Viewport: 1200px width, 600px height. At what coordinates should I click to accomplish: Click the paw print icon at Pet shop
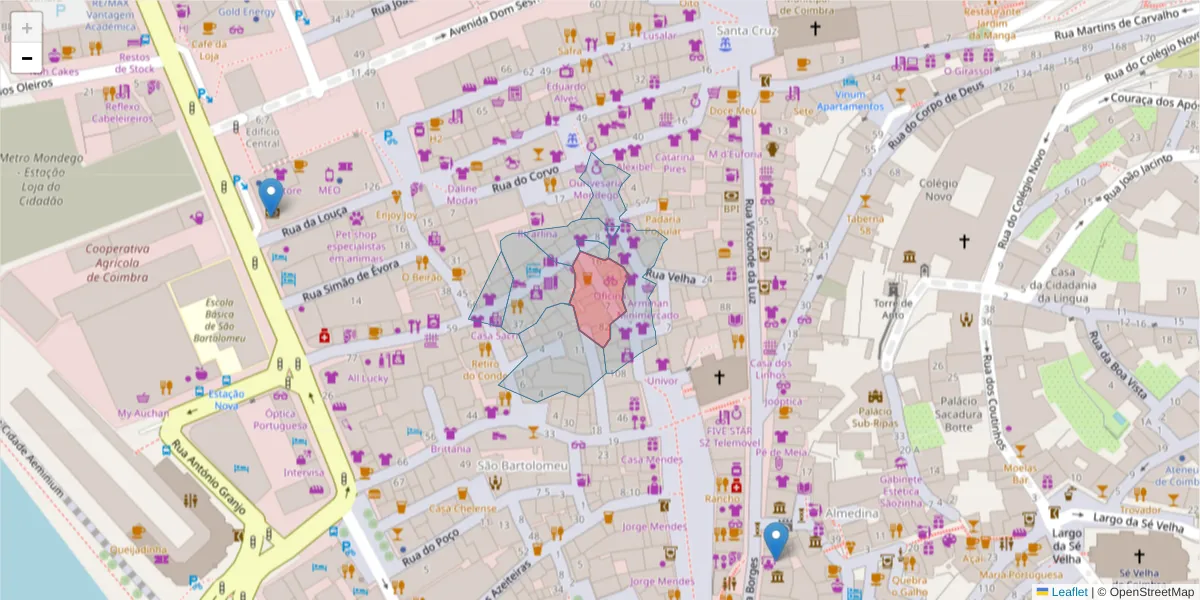(x=356, y=219)
